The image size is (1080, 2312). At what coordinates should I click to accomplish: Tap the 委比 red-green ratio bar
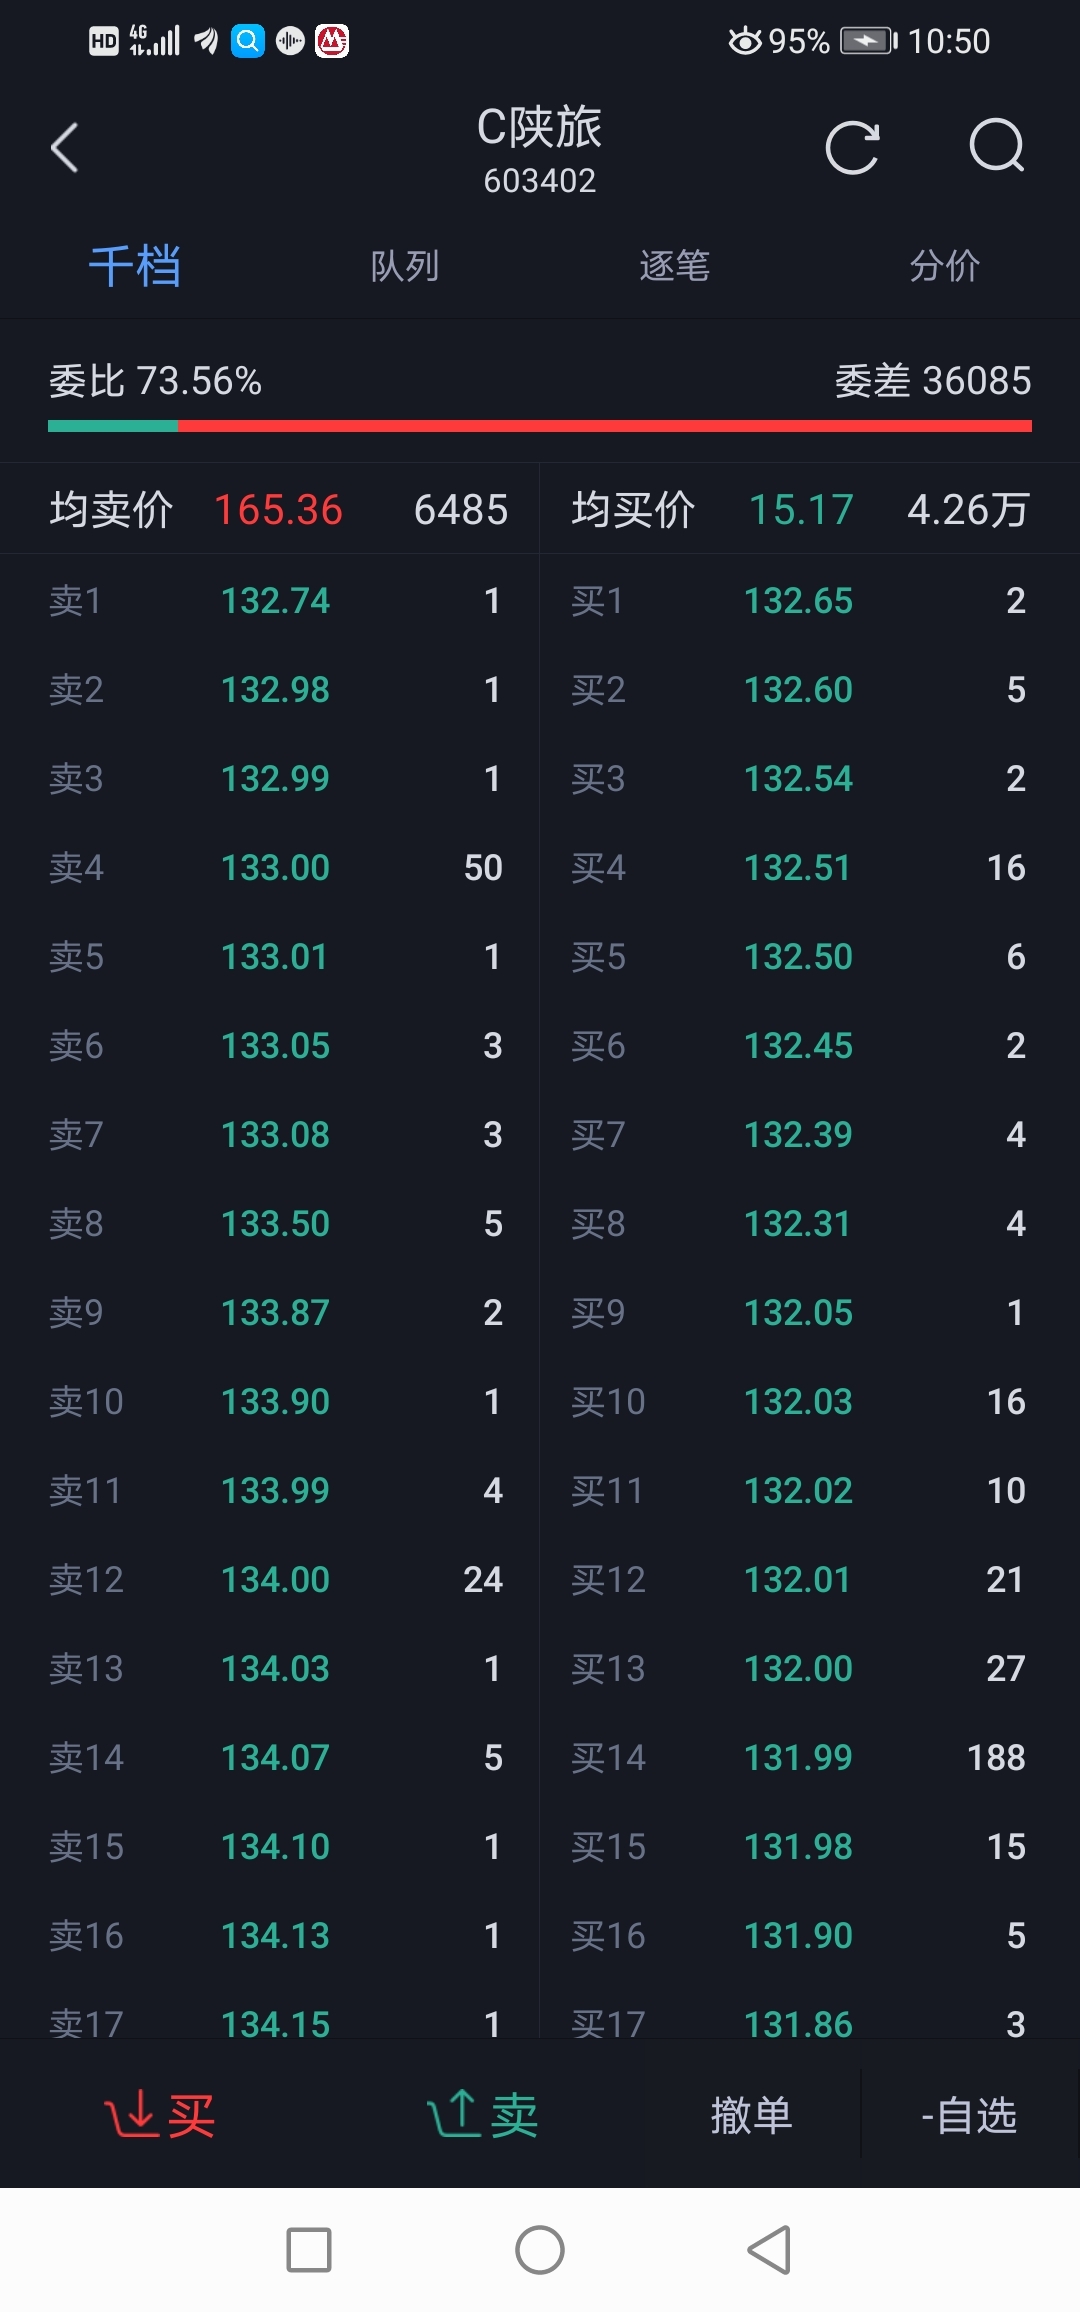click(540, 426)
